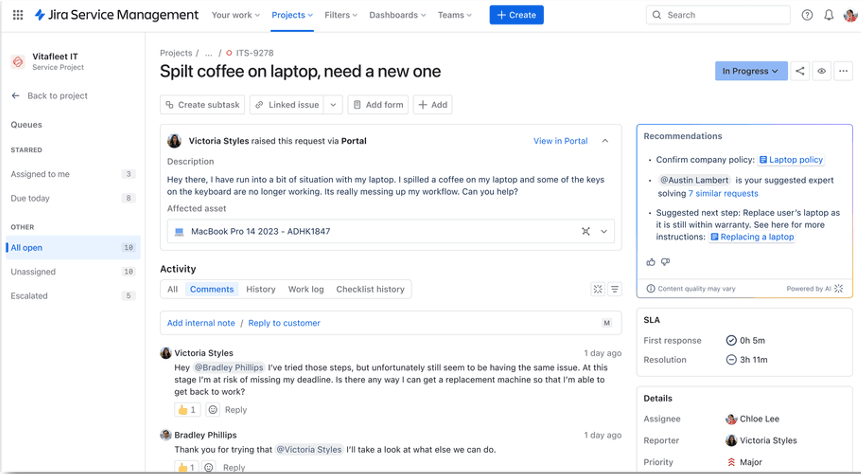Open the help question mark icon
This screenshot has width=861, height=474.
(807, 15)
